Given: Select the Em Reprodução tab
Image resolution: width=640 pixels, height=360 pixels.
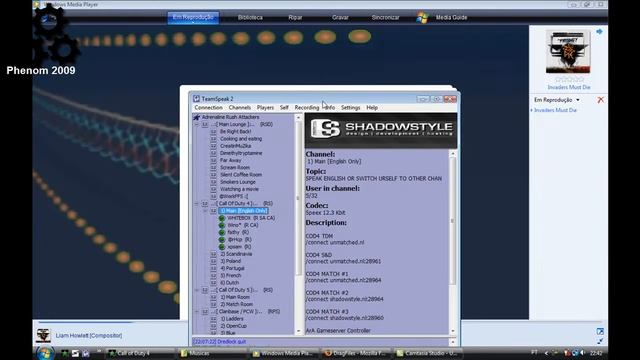Looking at the screenshot, I should point(193,18).
